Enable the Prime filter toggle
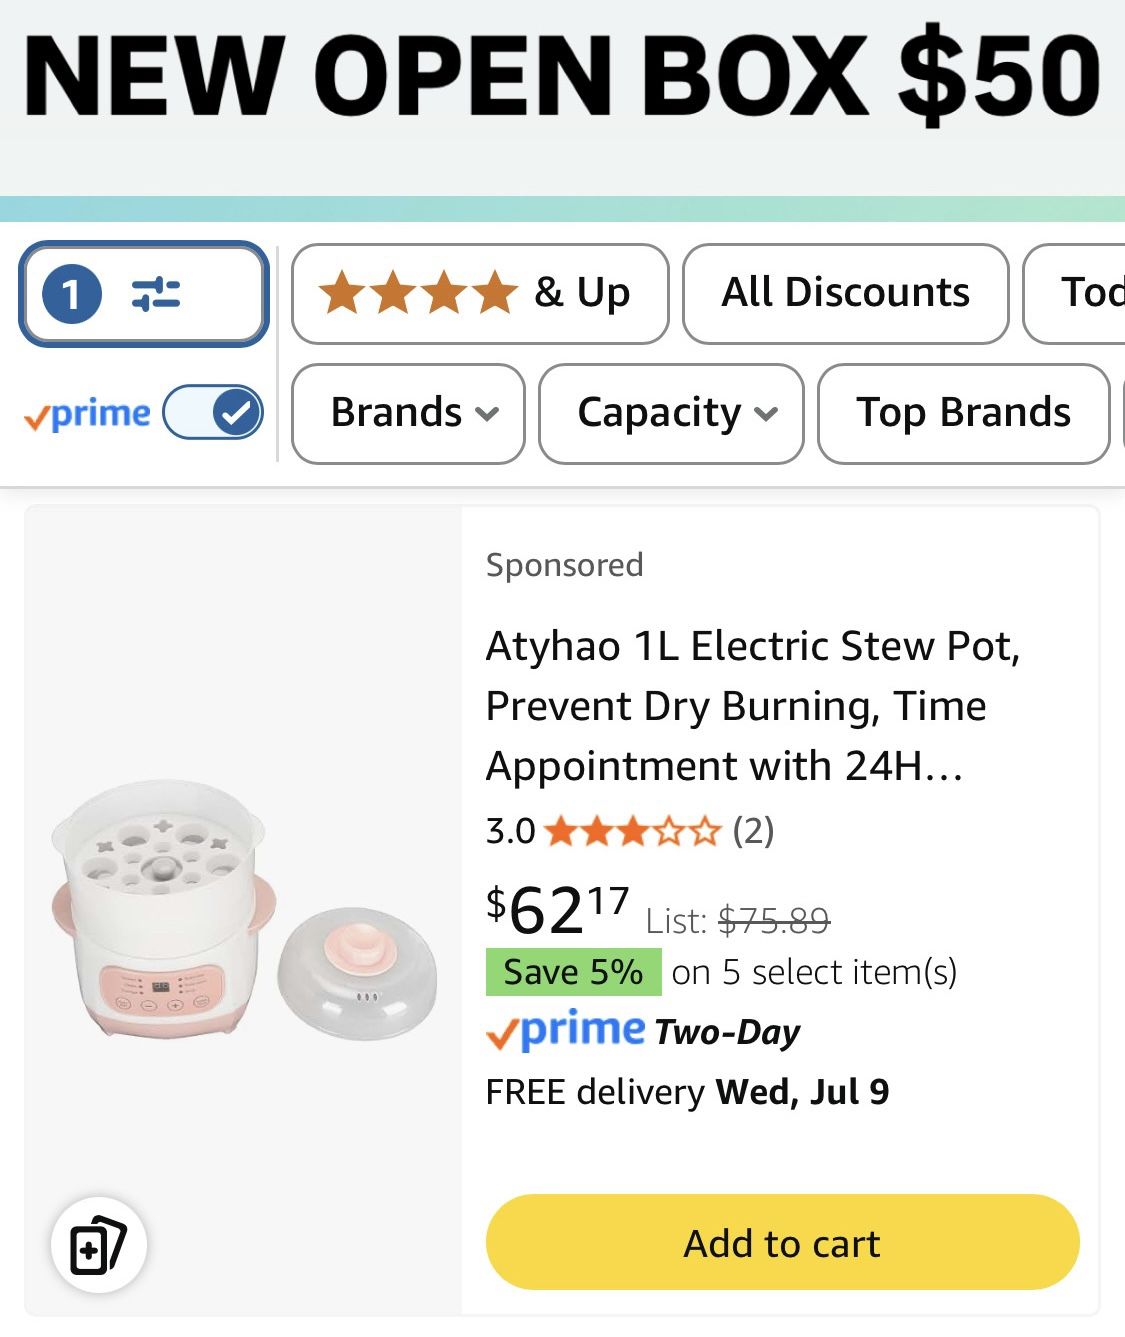This screenshot has height=1337, width=1125. [213, 412]
